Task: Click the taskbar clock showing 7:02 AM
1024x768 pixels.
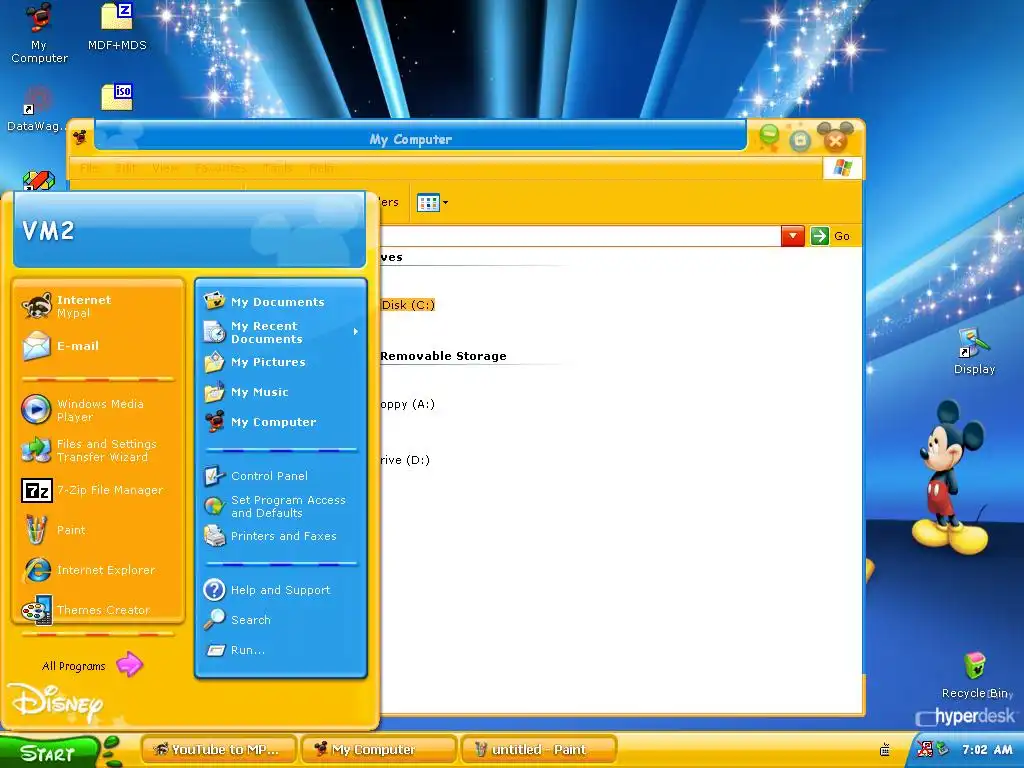Action: (x=987, y=750)
